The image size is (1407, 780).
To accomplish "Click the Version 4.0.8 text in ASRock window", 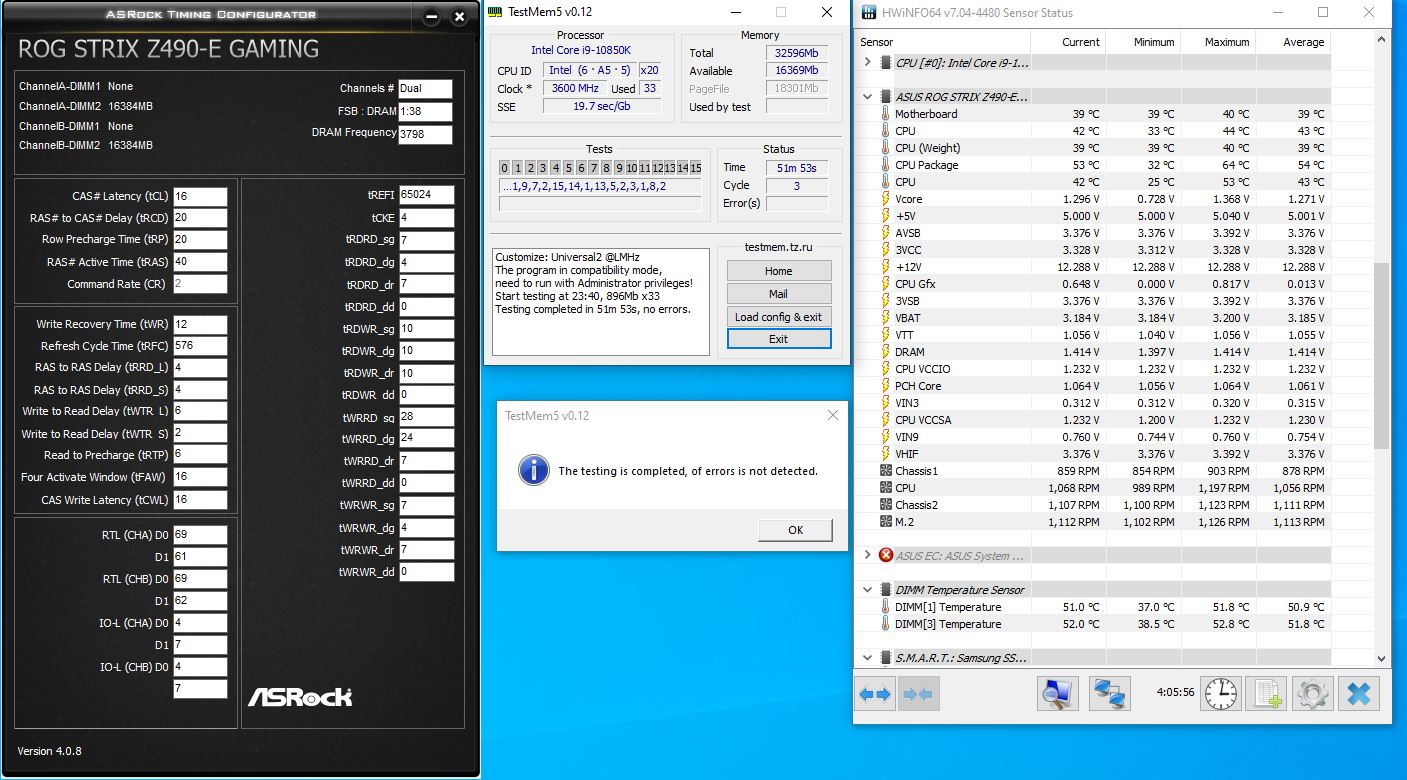I will pos(50,751).
